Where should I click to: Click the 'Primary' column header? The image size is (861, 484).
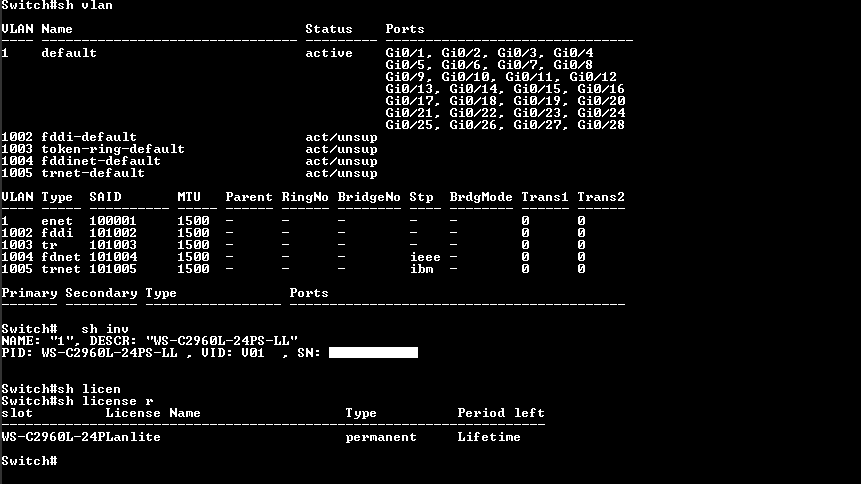point(29,293)
